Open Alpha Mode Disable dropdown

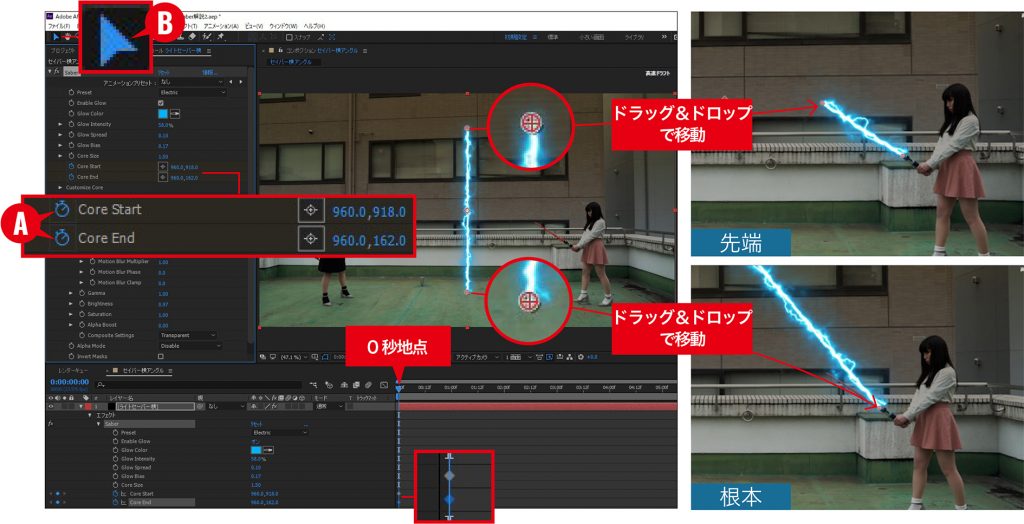190,346
